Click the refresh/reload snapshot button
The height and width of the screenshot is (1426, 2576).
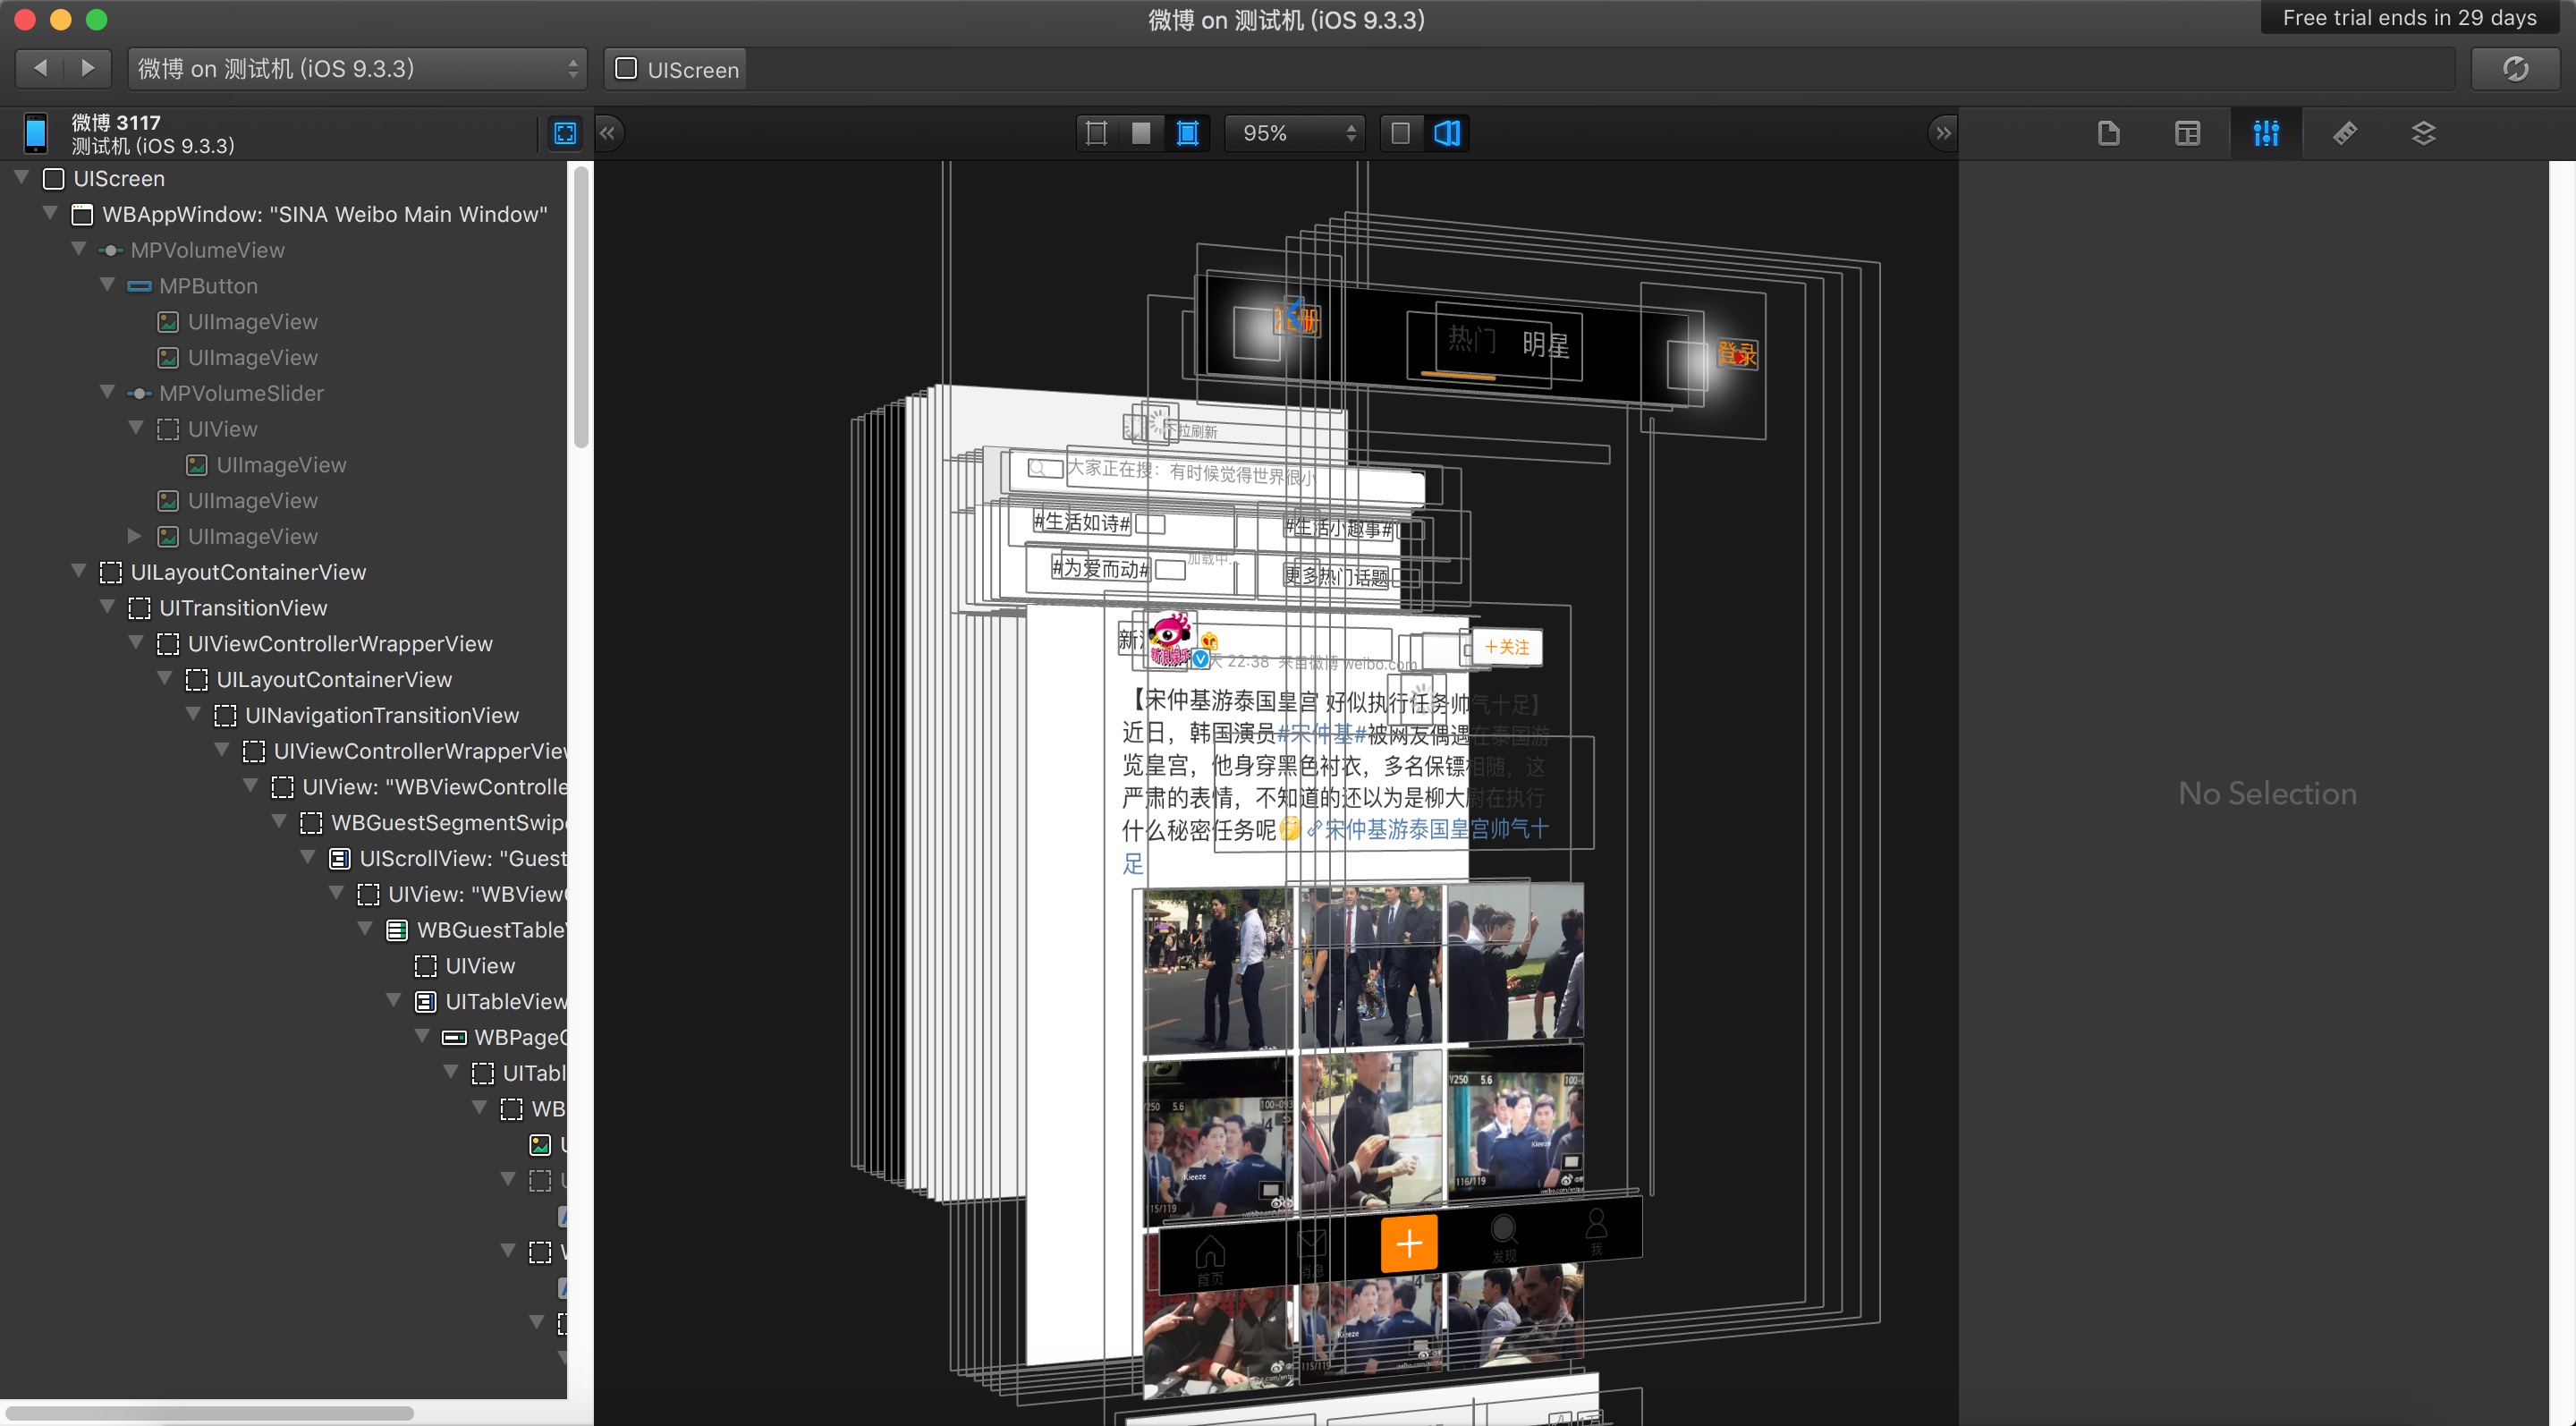[2514, 69]
